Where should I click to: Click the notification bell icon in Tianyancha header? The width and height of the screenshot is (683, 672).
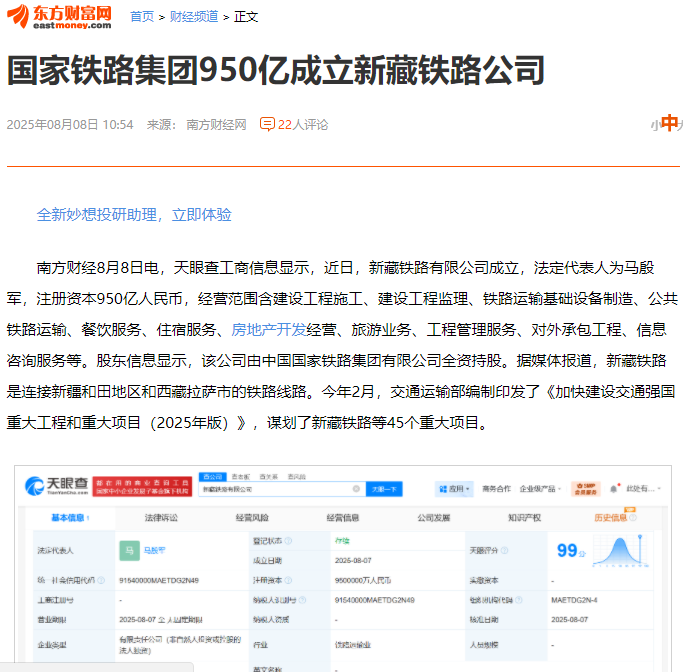click(614, 489)
